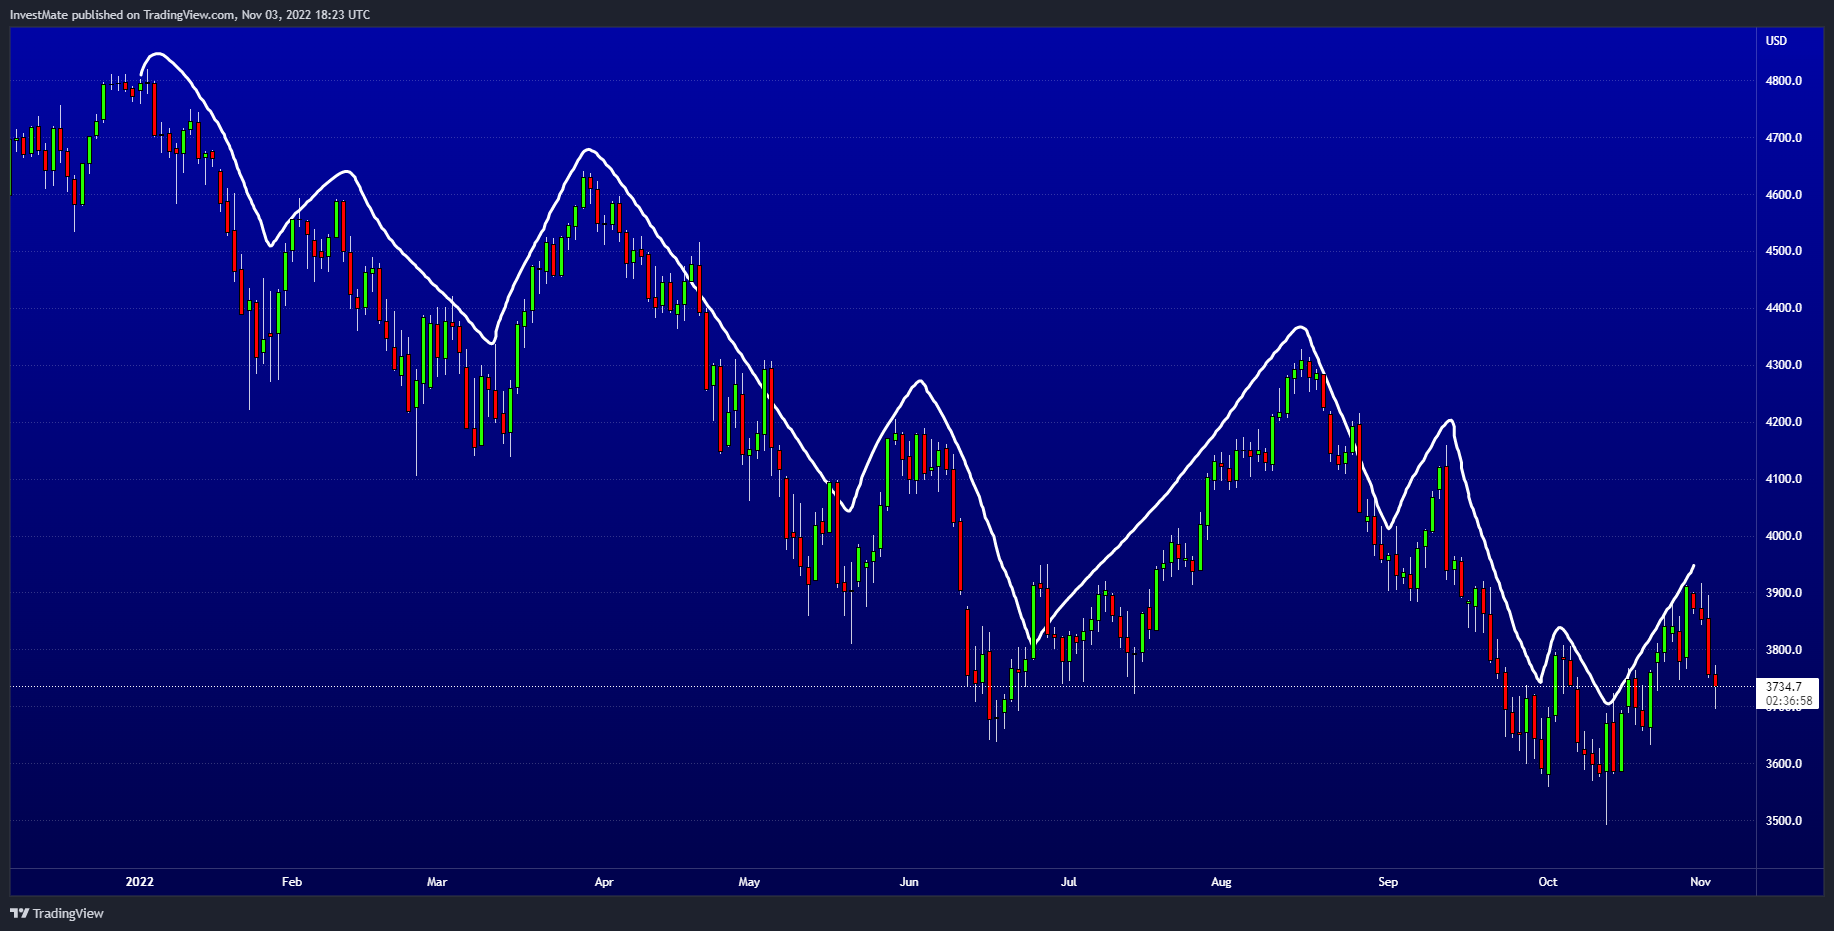Click the 4800.0 price axis label
This screenshot has width=1834, height=931.
tap(1784, 81)
